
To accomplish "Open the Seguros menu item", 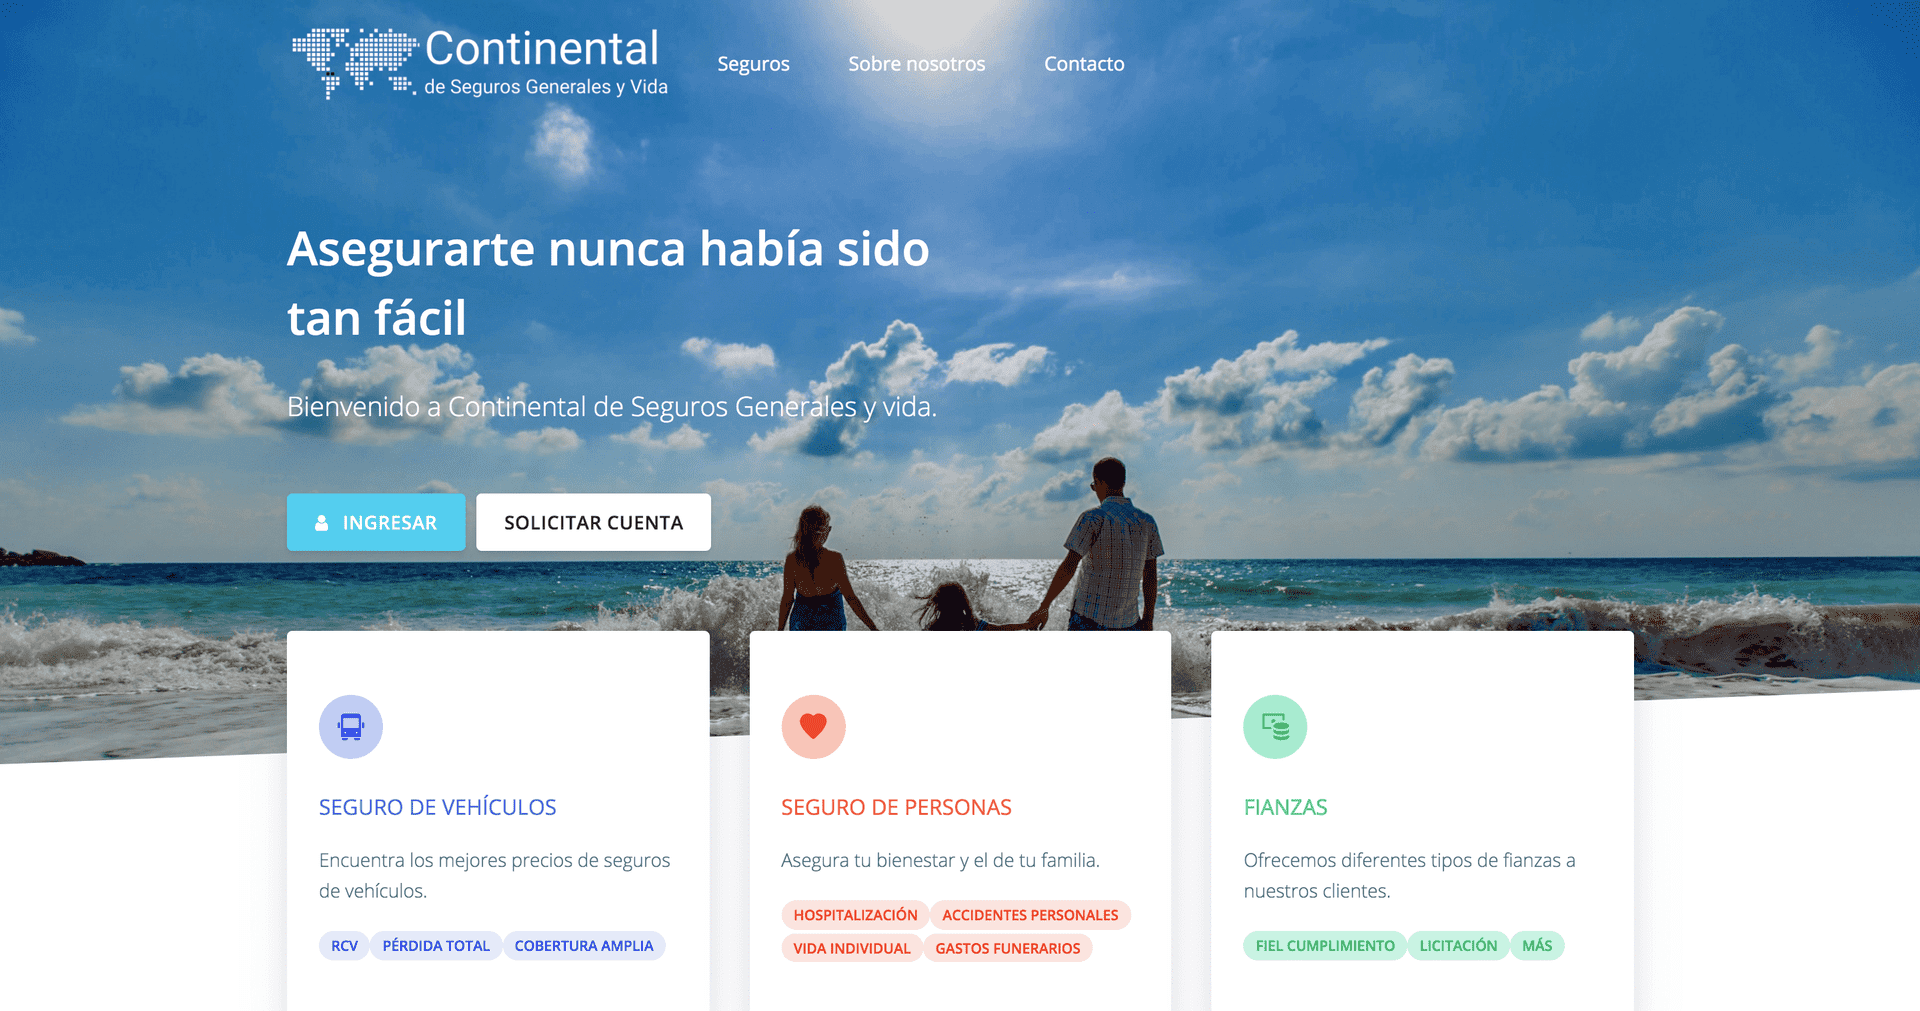I will click(x=753, y=64).
